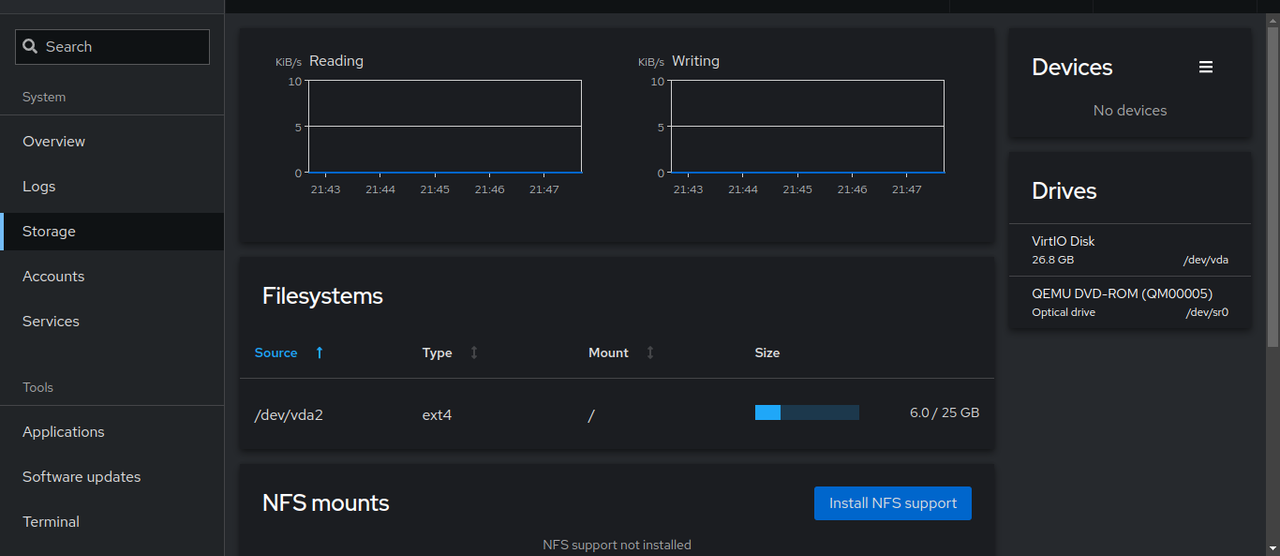Sort filesystems by Mount arrows icon
The image size is (1280, 556).
[x=650, y=353]
